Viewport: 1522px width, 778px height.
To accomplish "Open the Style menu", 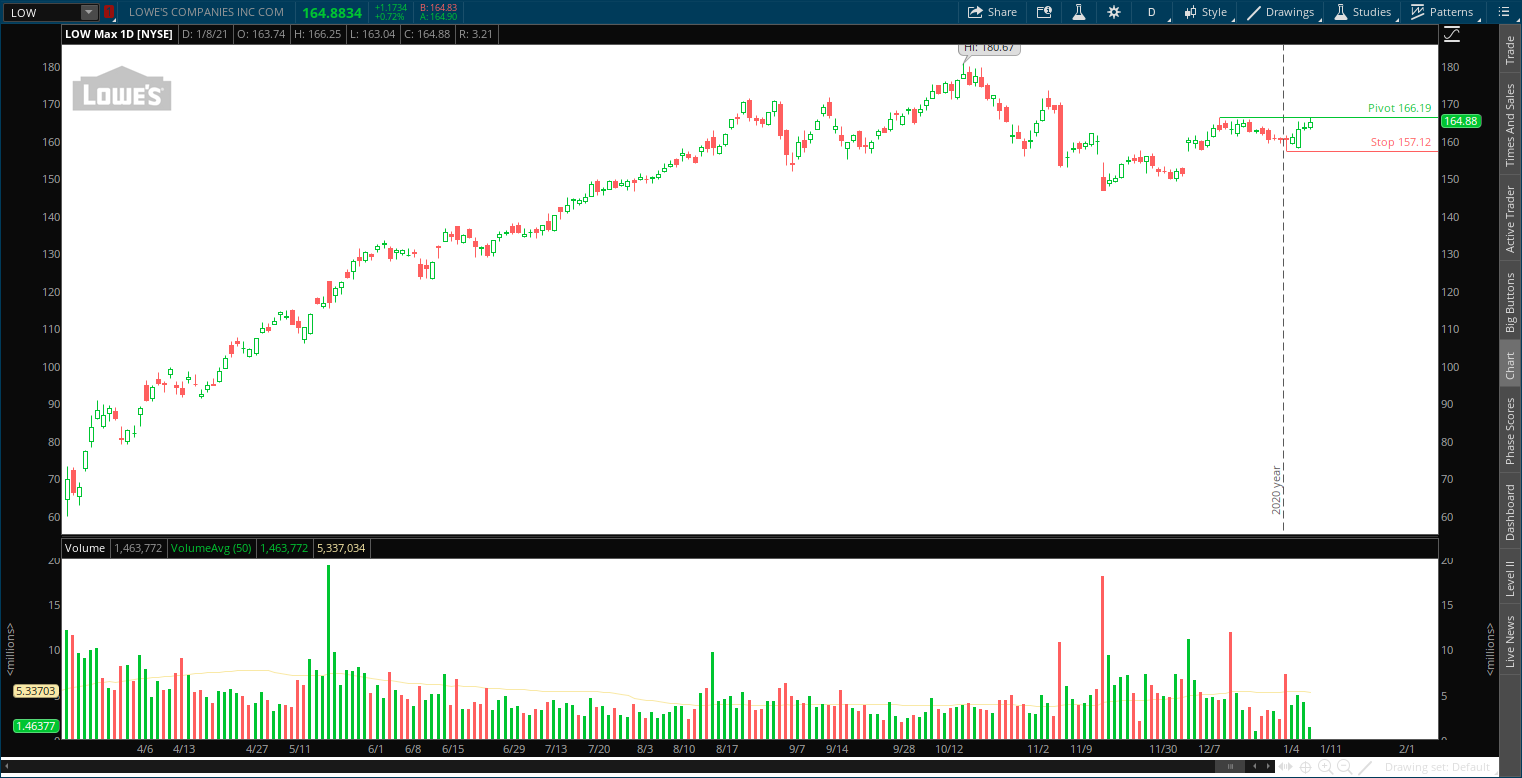I will [x=1205, y=12].
